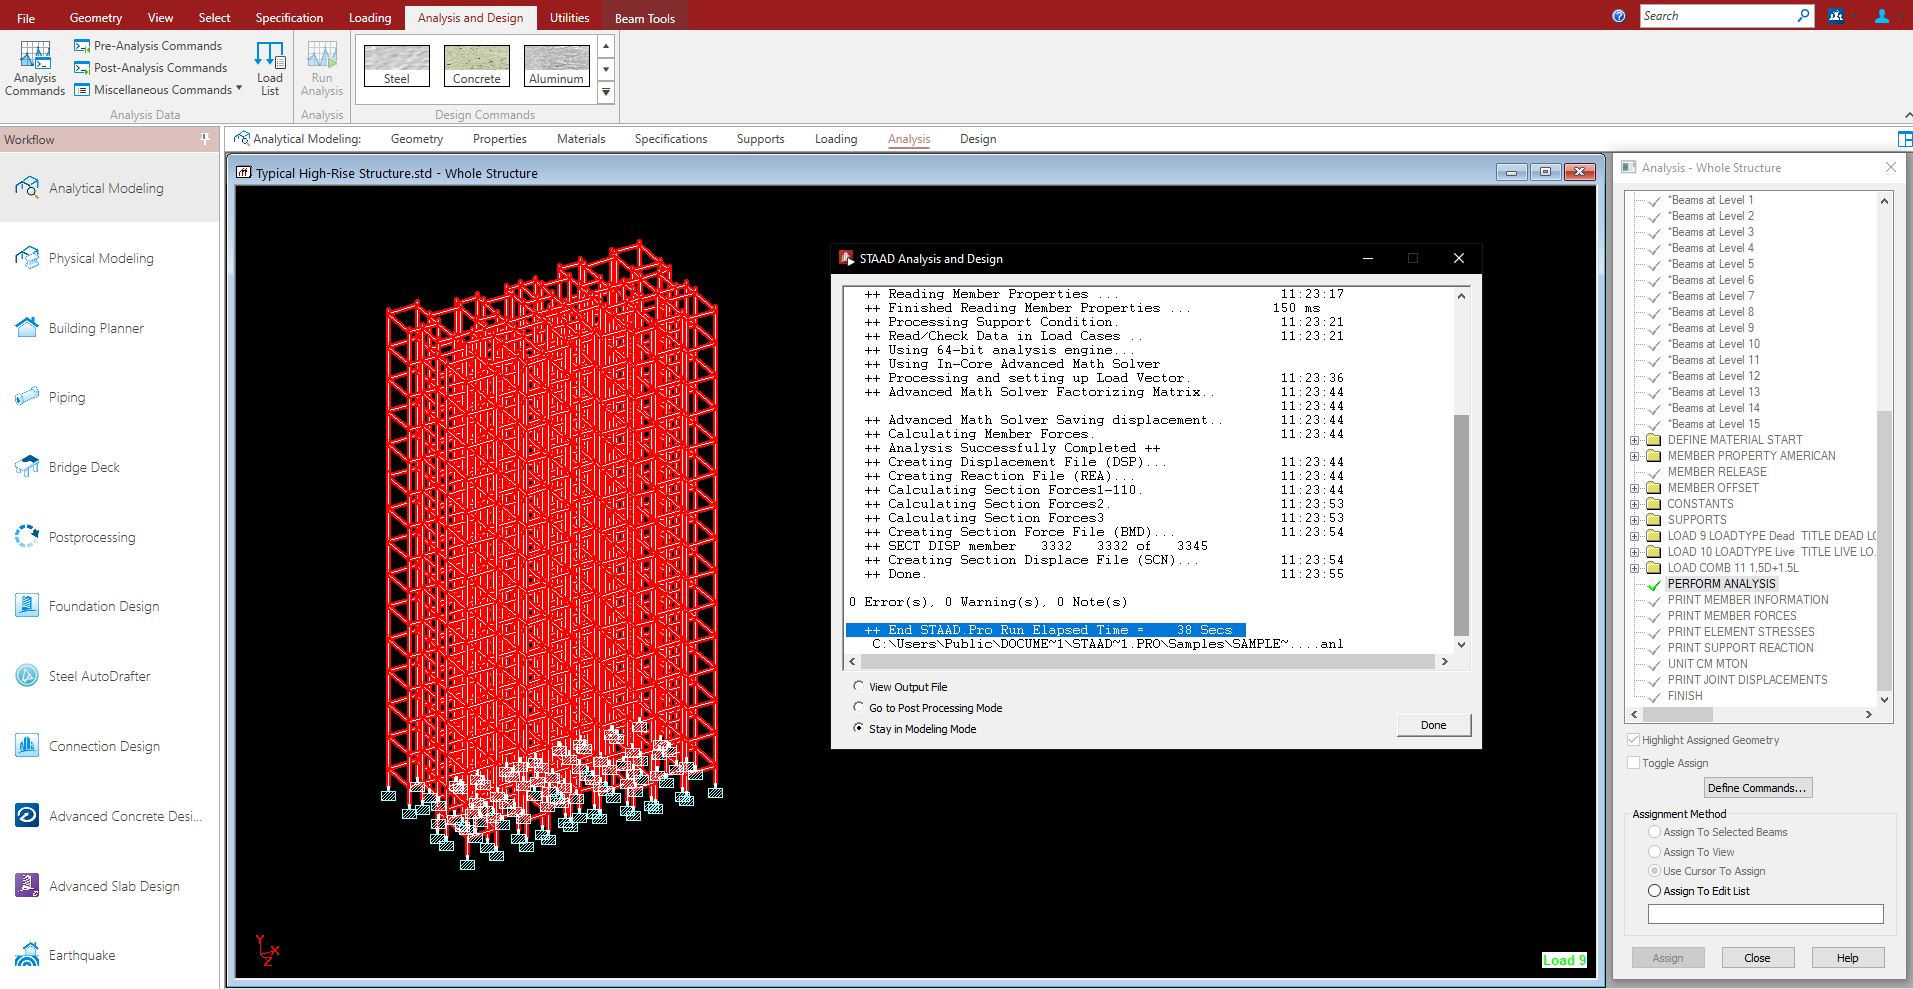Click the analysis log vertical scrollbar
Viewport: 1913px width, 989px height.
[1461, 525]
